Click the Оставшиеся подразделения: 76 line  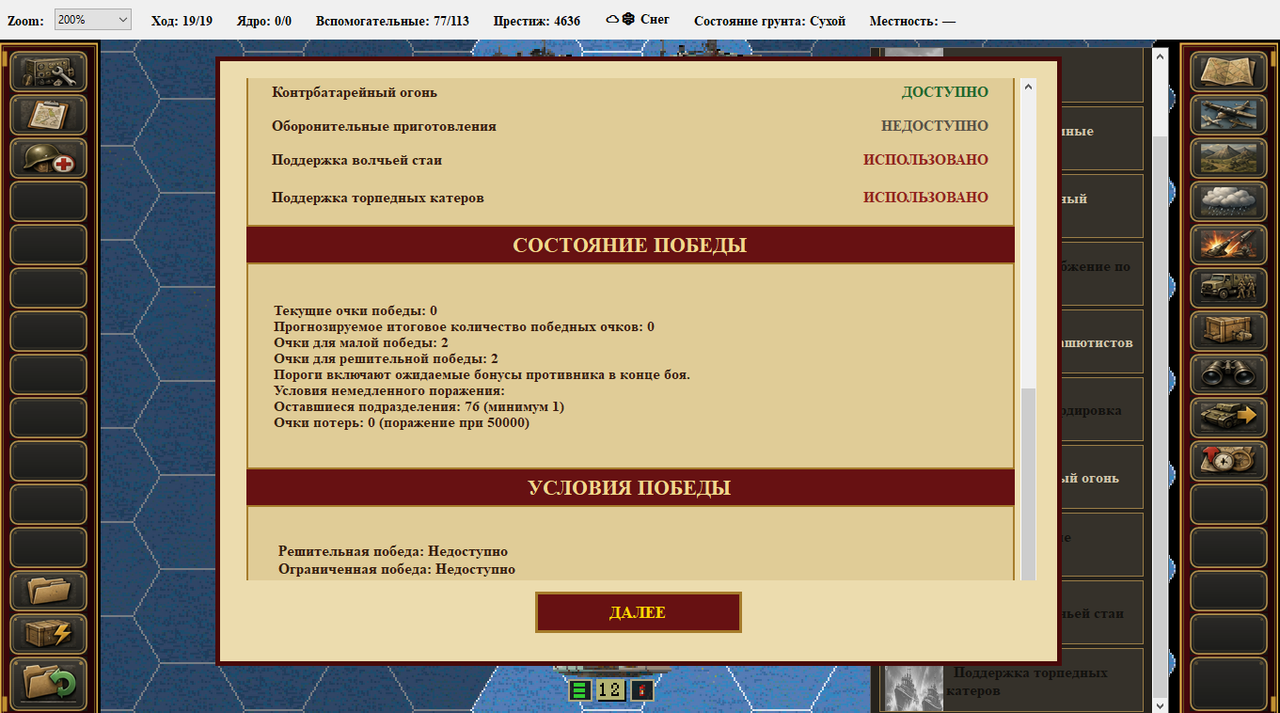click(420, 407)
